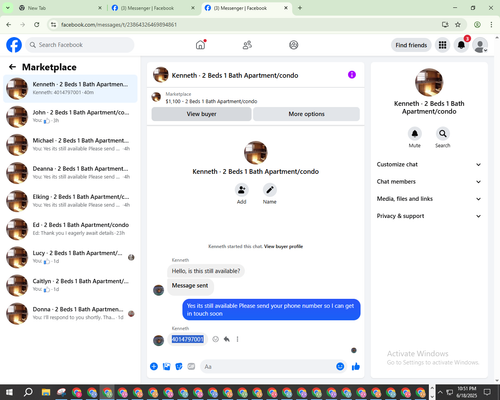Screen dimensions: 500x400
Task: Open a new browser tab with plus
Action: 300,8
